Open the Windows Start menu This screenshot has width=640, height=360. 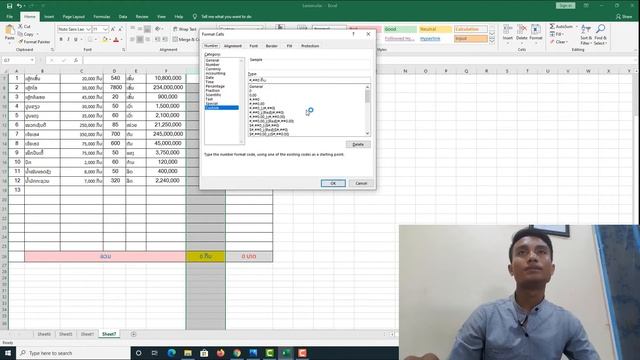pos(8,353)
